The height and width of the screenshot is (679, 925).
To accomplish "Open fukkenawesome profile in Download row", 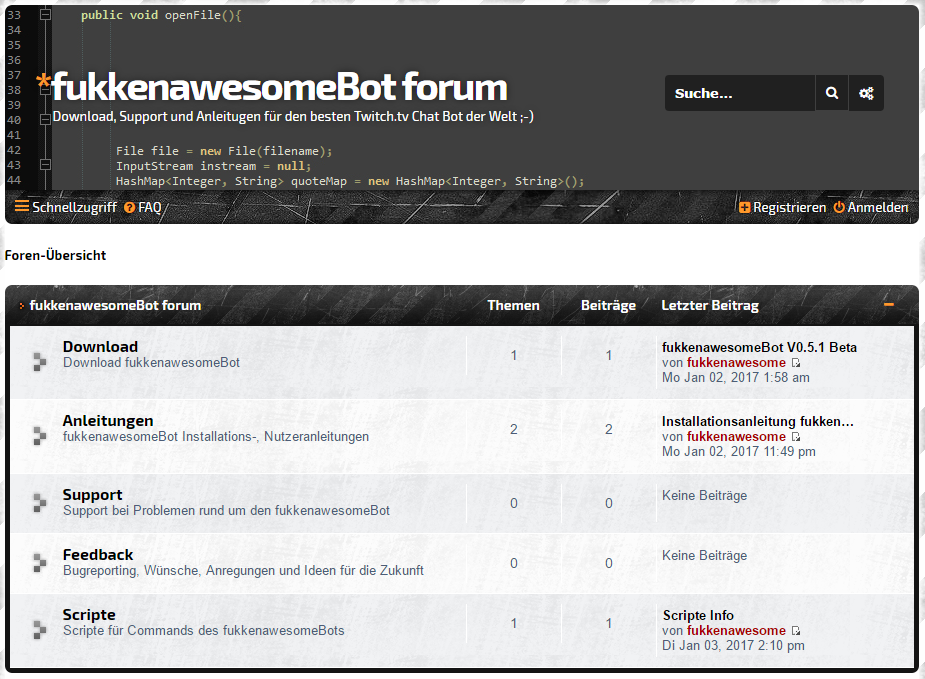I will 736,363.
